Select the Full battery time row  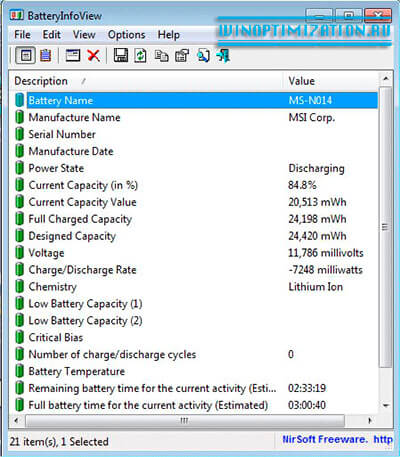click(196, 405)
